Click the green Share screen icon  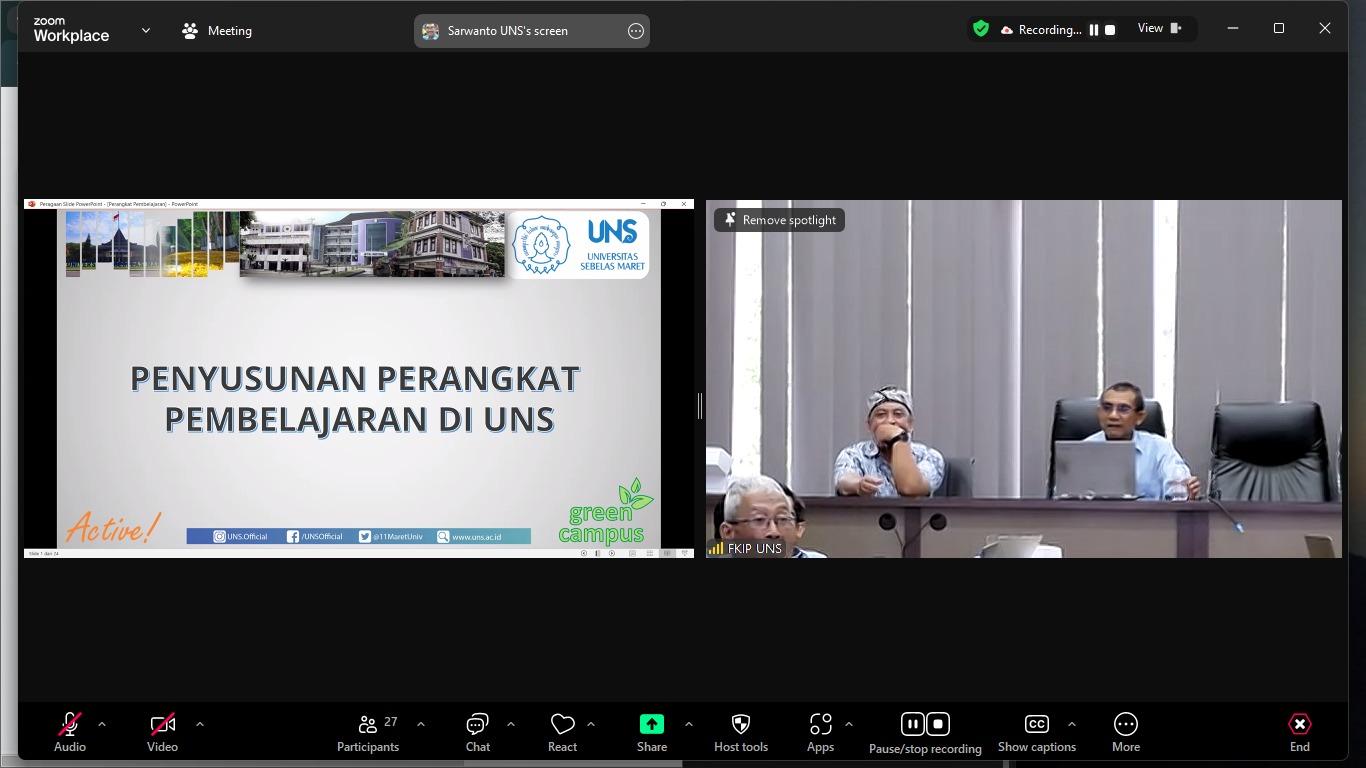[x=651, y=724]
